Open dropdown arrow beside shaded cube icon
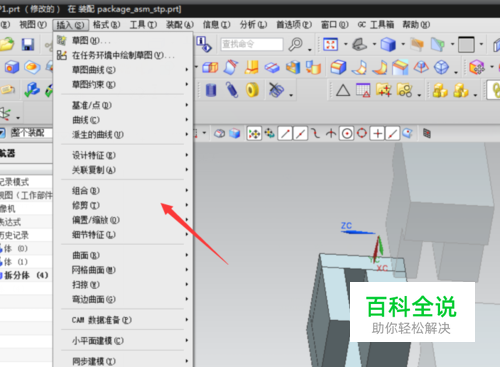The image size is (500, 367). [403, 44]
